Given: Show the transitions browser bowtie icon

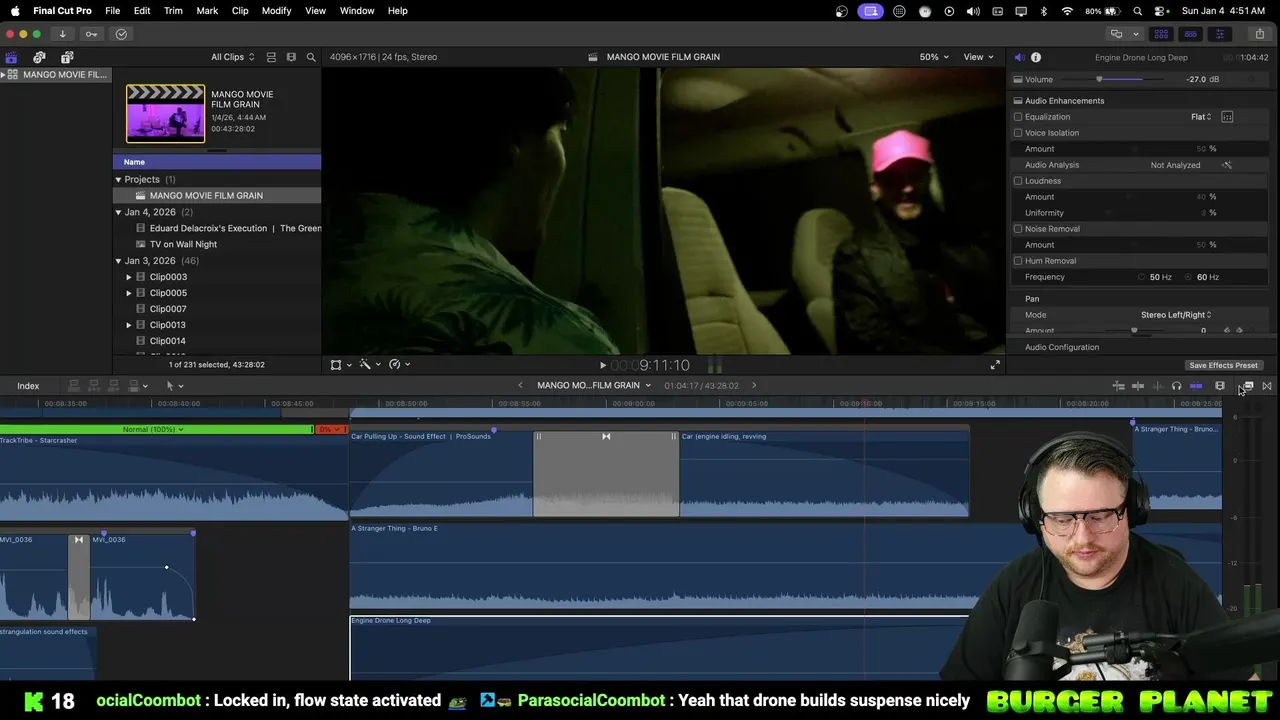Looking at the screenshot, I should tap(1267, 386).
